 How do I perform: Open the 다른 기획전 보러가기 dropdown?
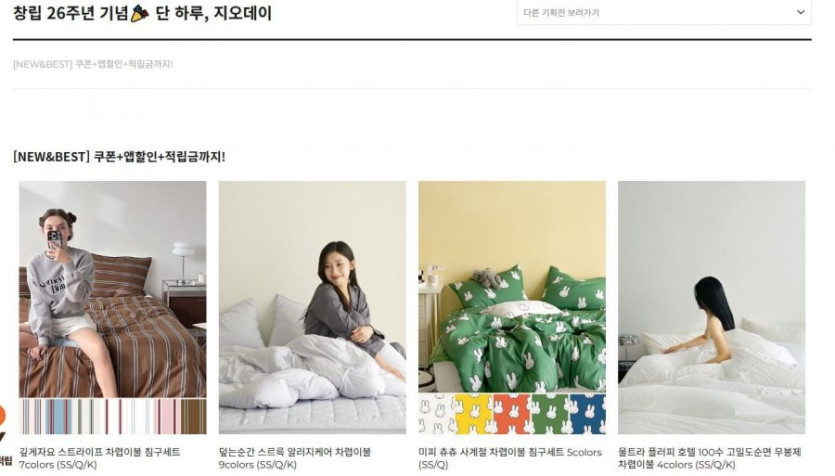pos(664,12)
